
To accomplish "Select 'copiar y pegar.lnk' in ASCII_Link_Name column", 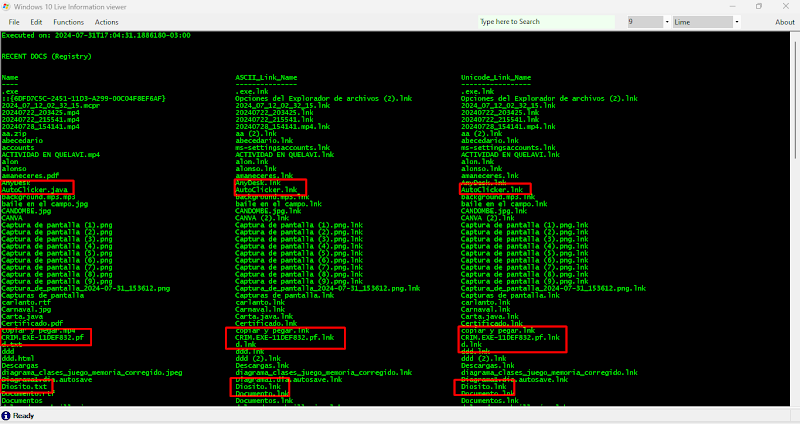I will click(x=272, y=331).
